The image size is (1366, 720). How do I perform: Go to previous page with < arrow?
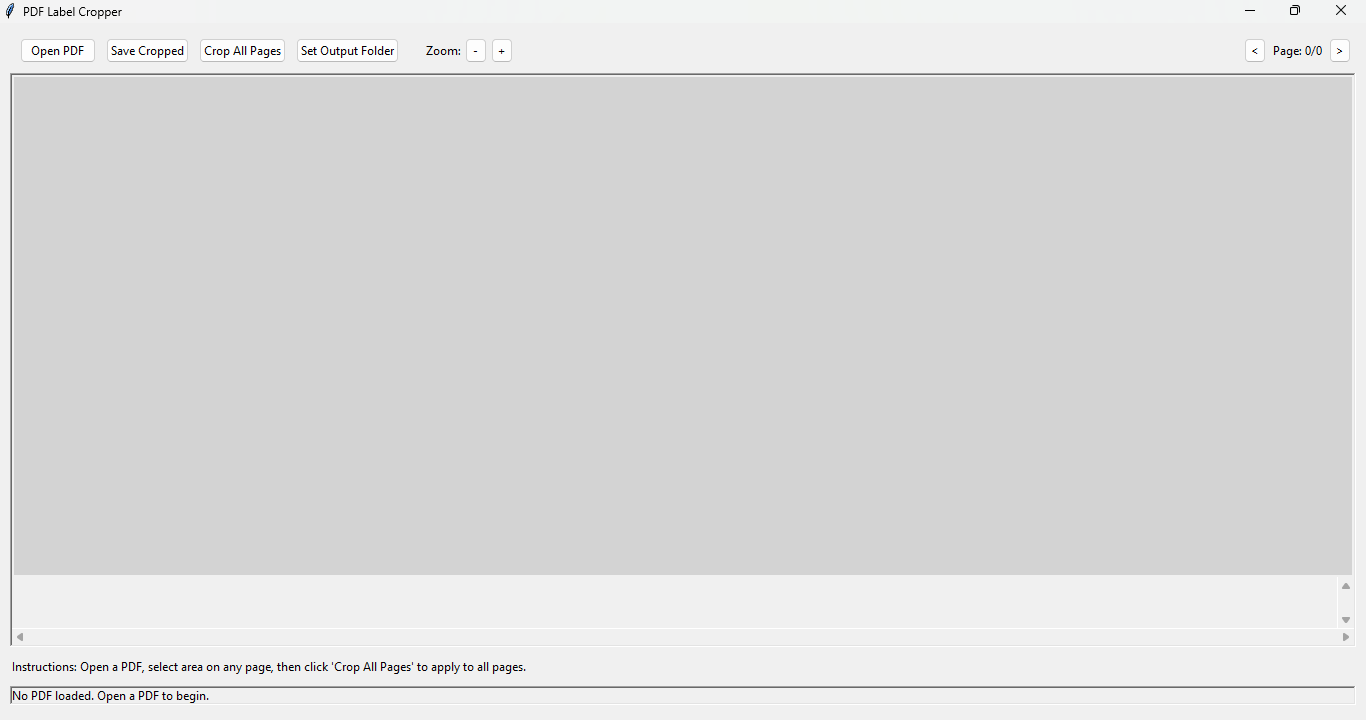pyautogui.click(x=1255, y=51)
